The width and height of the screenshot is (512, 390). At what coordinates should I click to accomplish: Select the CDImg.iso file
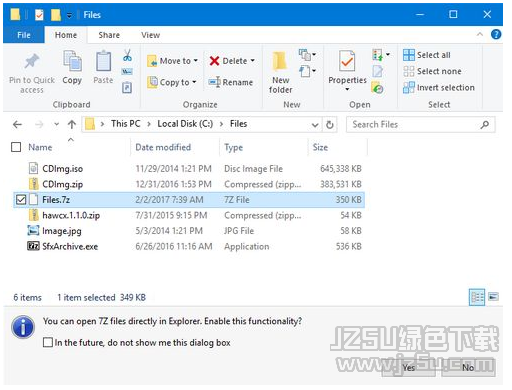(x=62, y=169)
